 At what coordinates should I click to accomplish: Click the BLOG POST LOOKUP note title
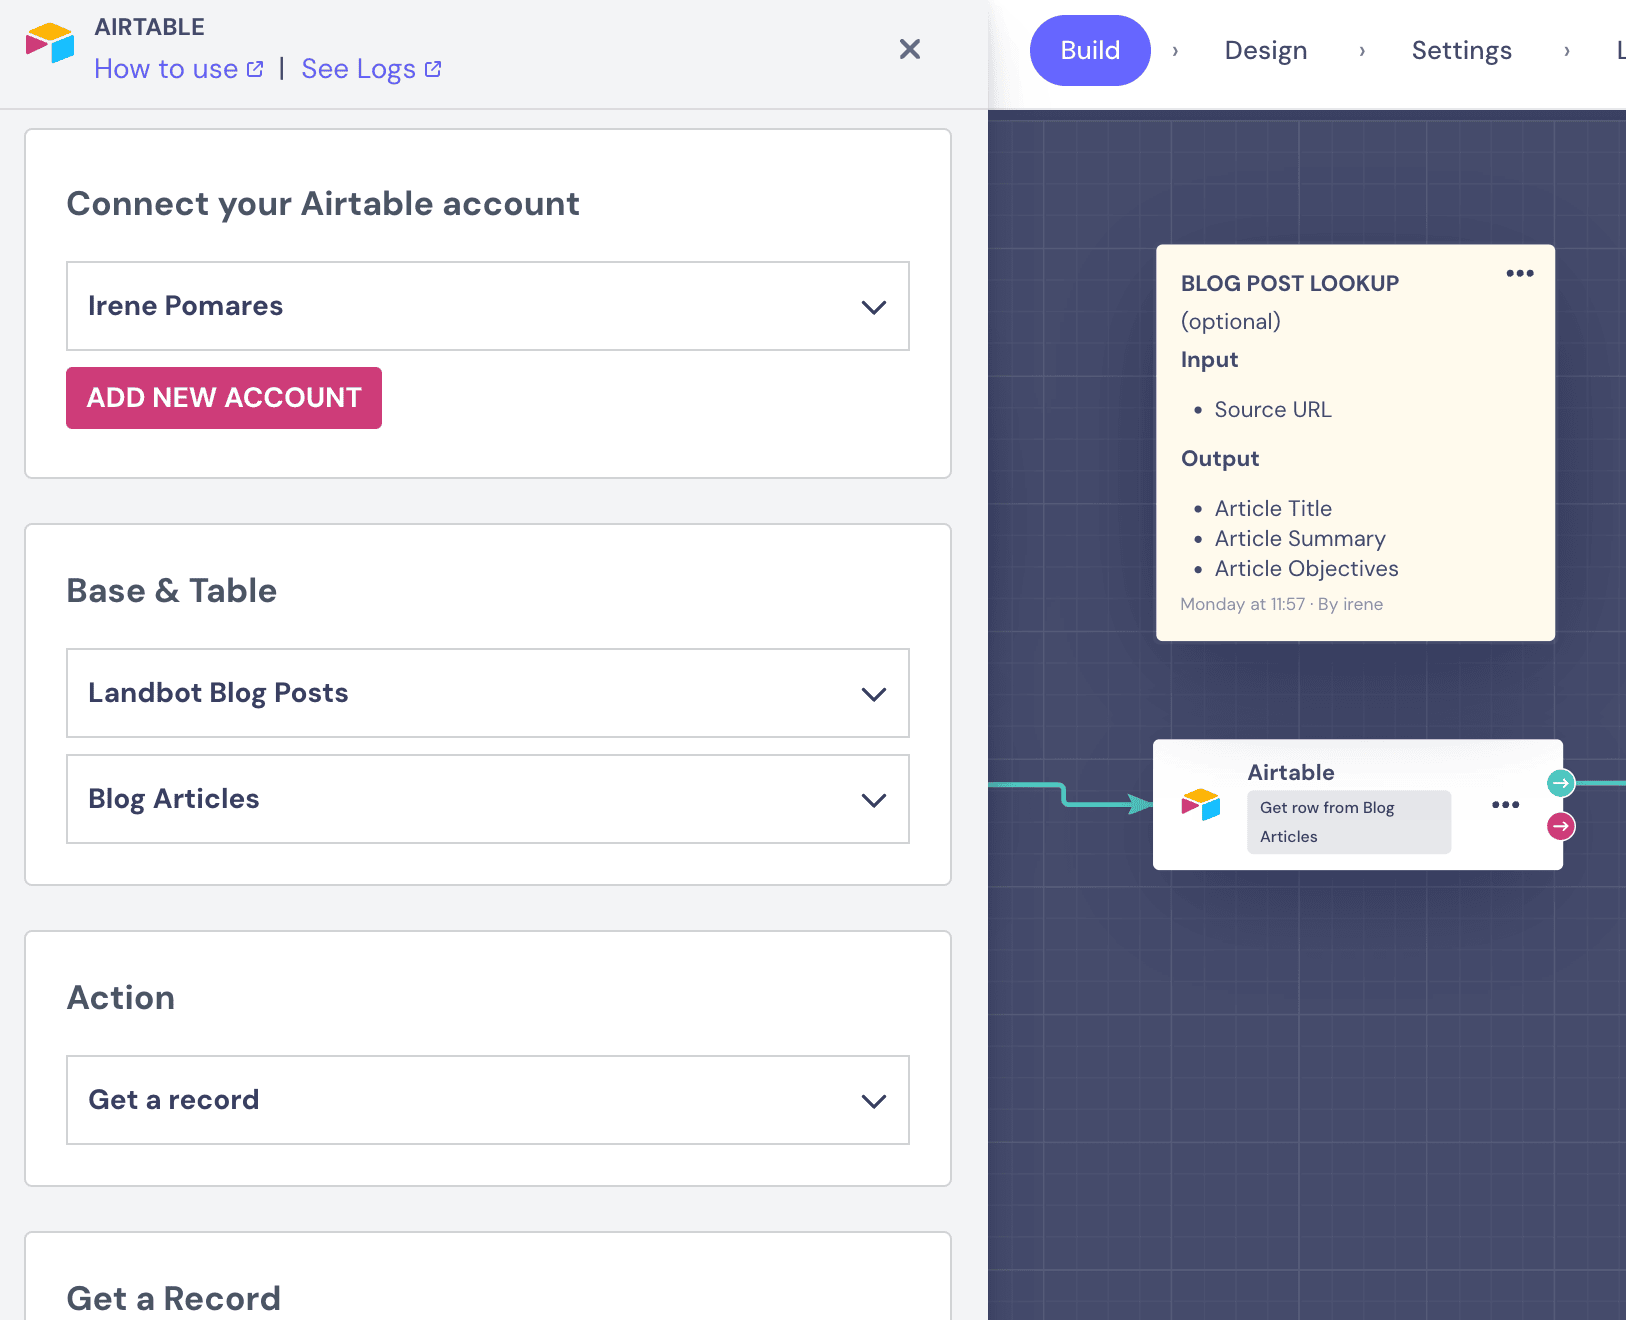click(1290, 283)
